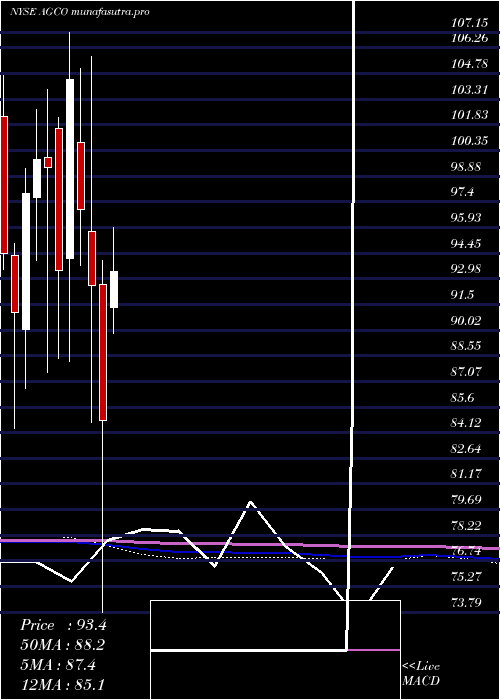The height and width of the screenshot is (700, 500).
Task: Click the 106.26 price axis label
Action: [x=470, y=38]
